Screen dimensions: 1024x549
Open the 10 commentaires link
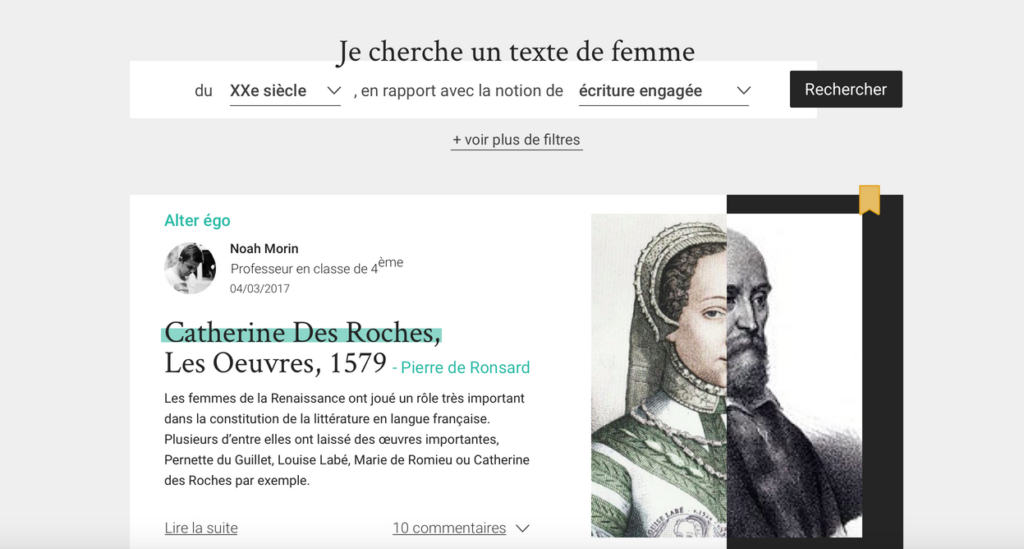coord(449,528)
